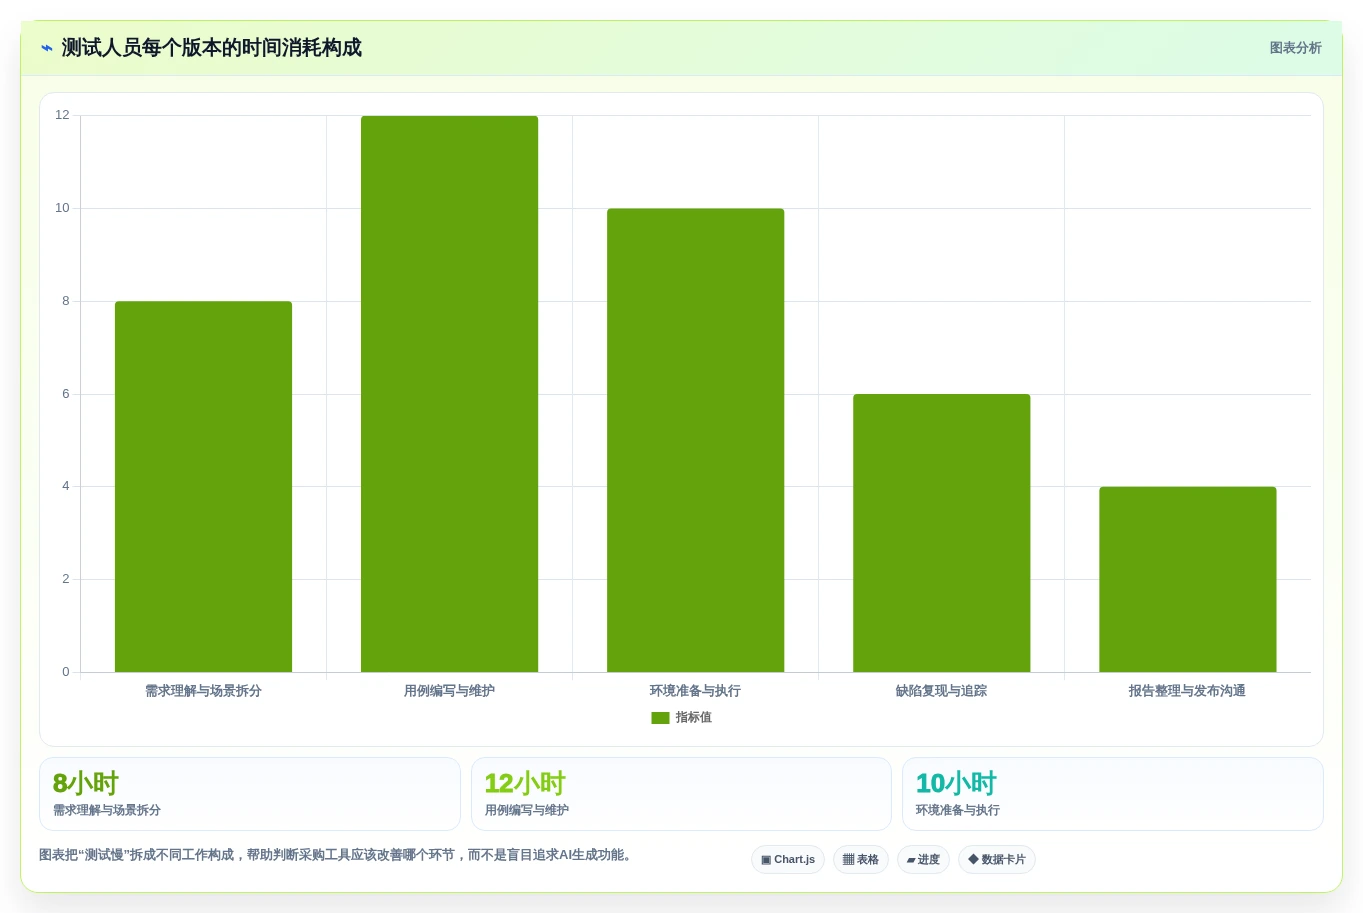Click the 测试人员每个版本的时间消耗构成 title
The width and height of the screenshot is (1363, 913).
click(x=212, y=48)
